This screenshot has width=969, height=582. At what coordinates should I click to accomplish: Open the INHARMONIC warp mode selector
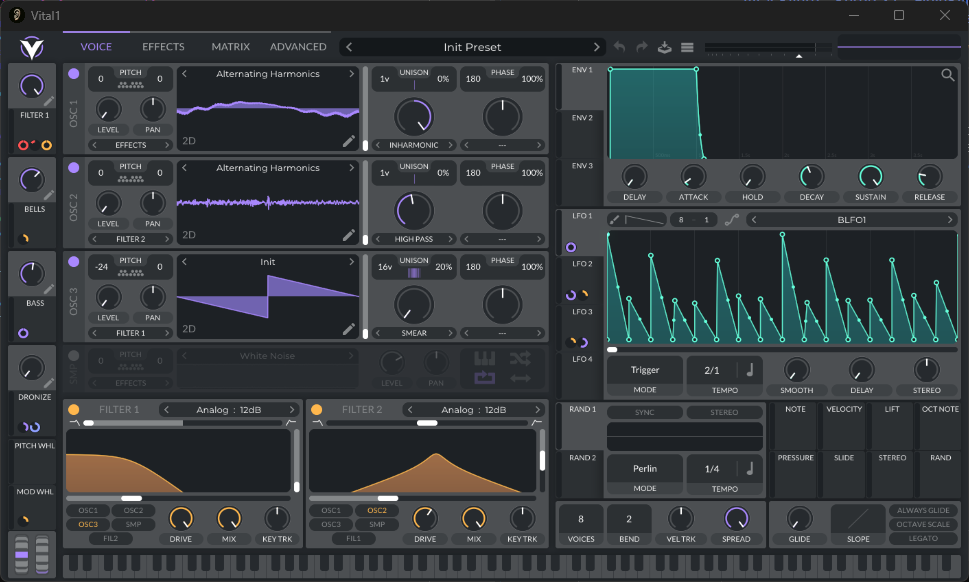(x=413, y=145)
